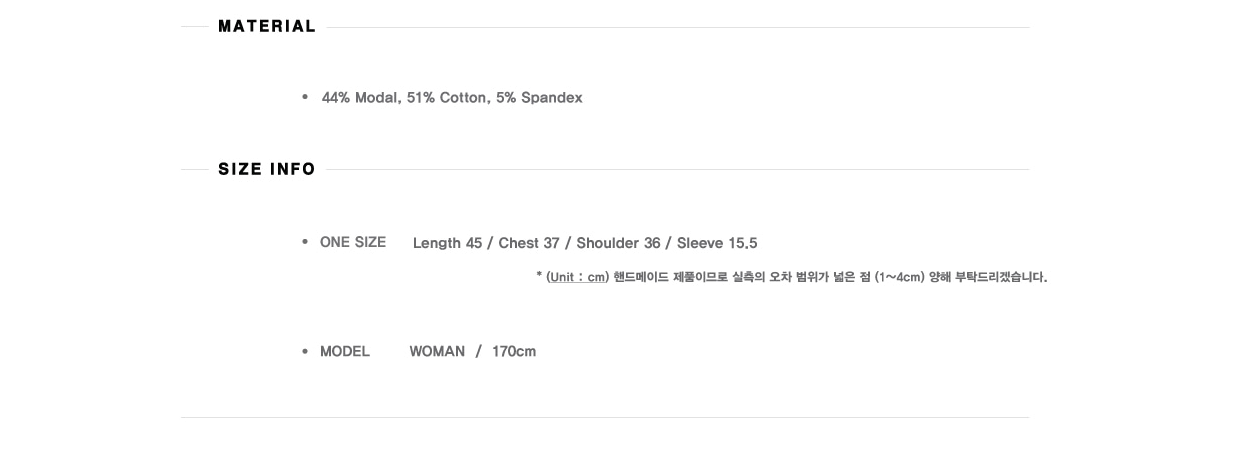
Task: Click the 170cm model height
Action: point(514,351)
